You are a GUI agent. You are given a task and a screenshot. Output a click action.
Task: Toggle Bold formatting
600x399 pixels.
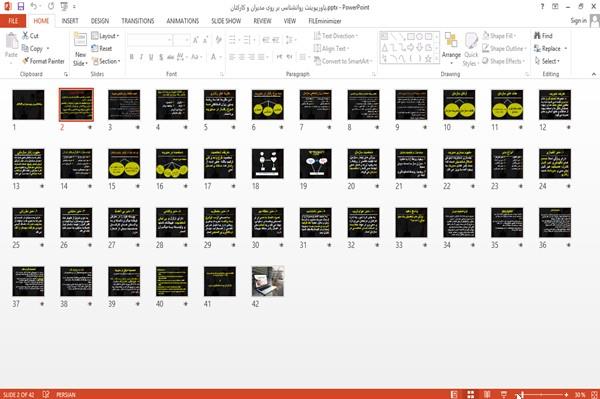tap(132, 57)
